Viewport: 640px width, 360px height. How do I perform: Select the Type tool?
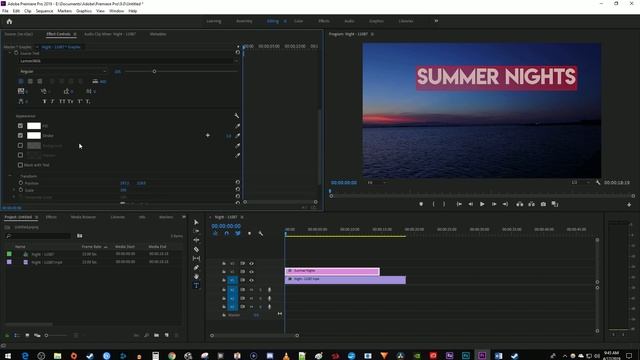(196, 286)
